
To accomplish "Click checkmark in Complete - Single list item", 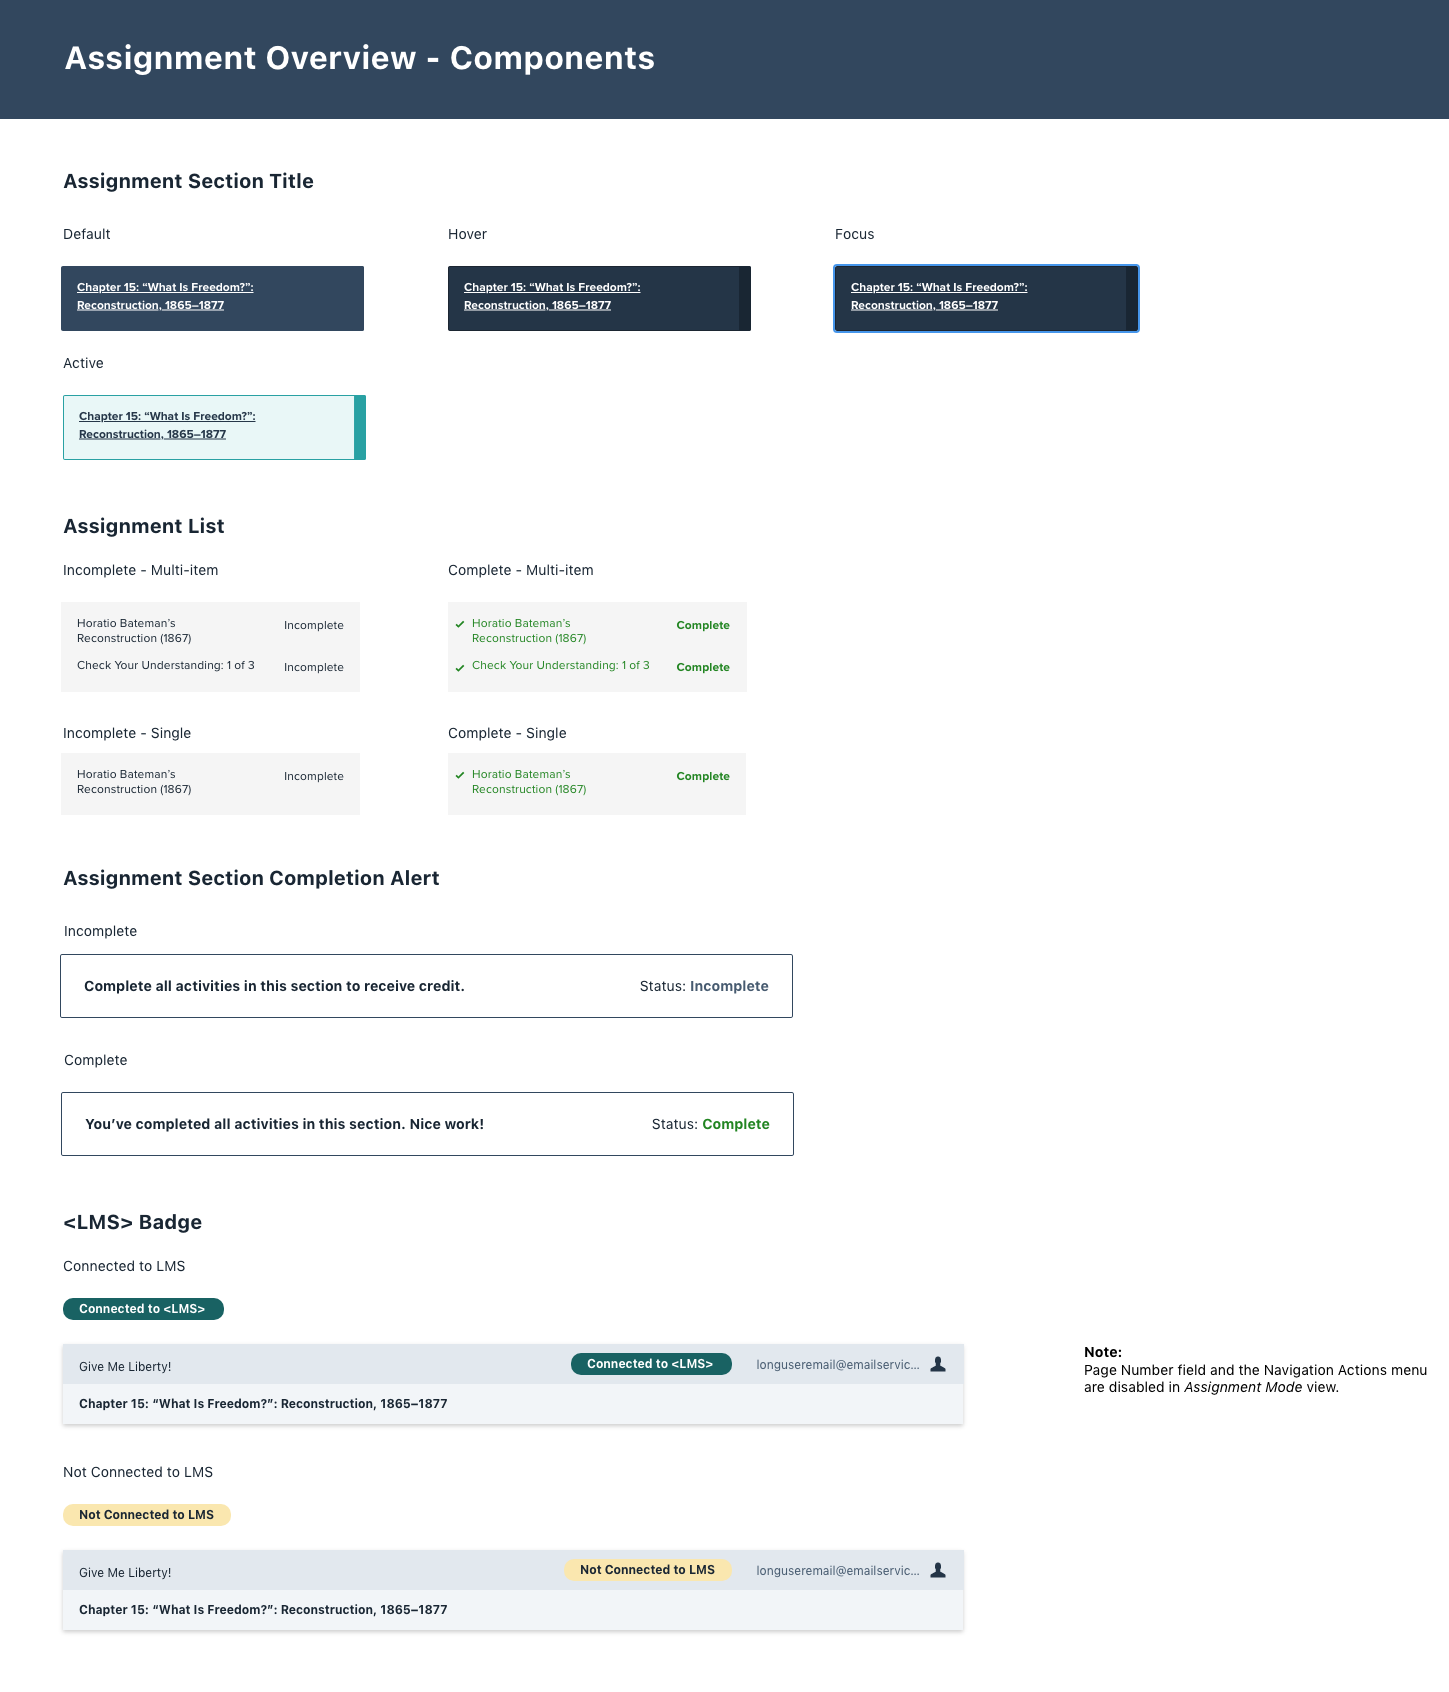I will (x=460, y=775).
